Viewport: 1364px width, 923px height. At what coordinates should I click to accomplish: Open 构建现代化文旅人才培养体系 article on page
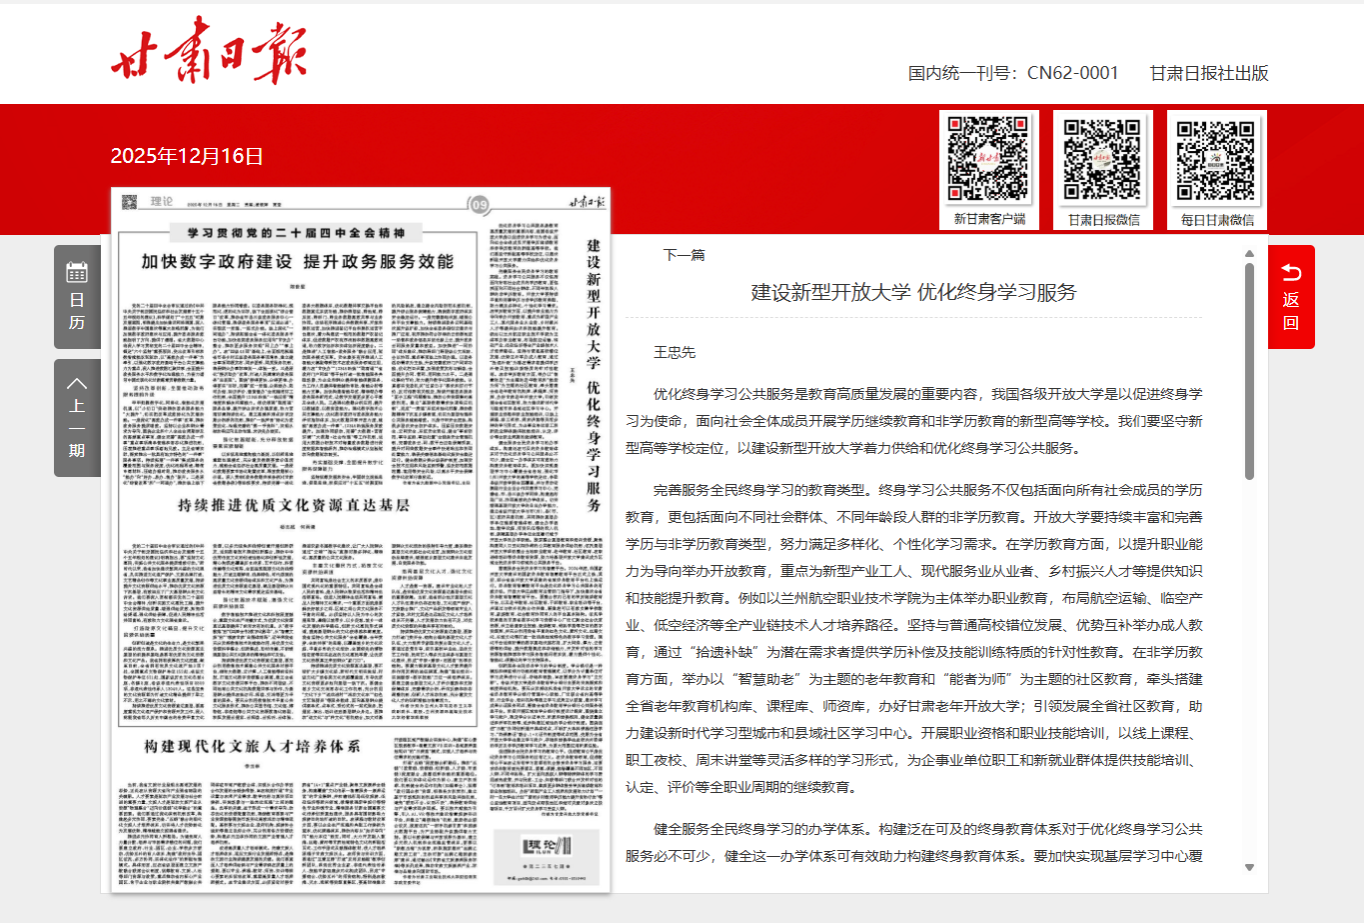tap(252, 746)
